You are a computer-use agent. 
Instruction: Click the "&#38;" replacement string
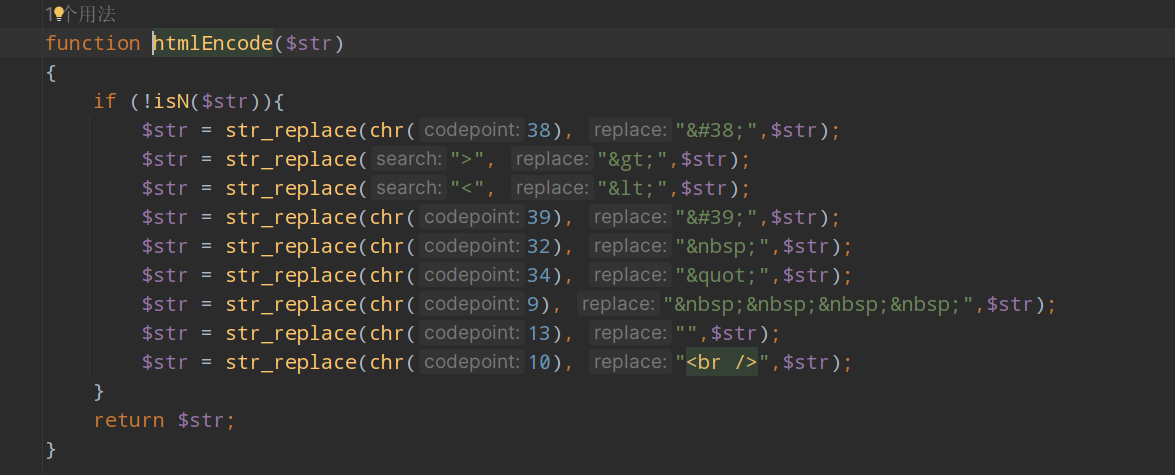pos(718,130)
